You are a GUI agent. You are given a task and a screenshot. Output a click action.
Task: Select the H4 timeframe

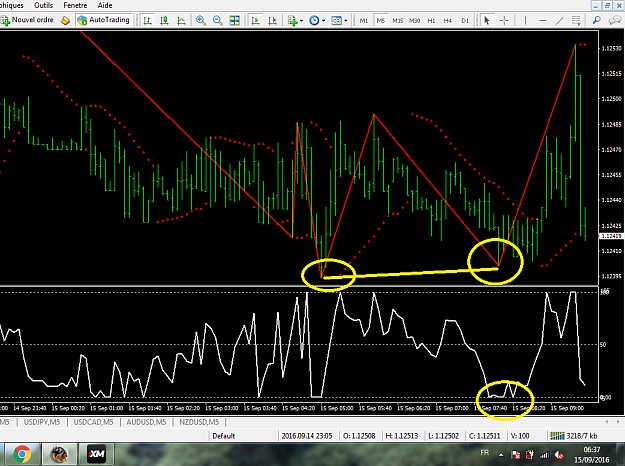tap(448, 20)
